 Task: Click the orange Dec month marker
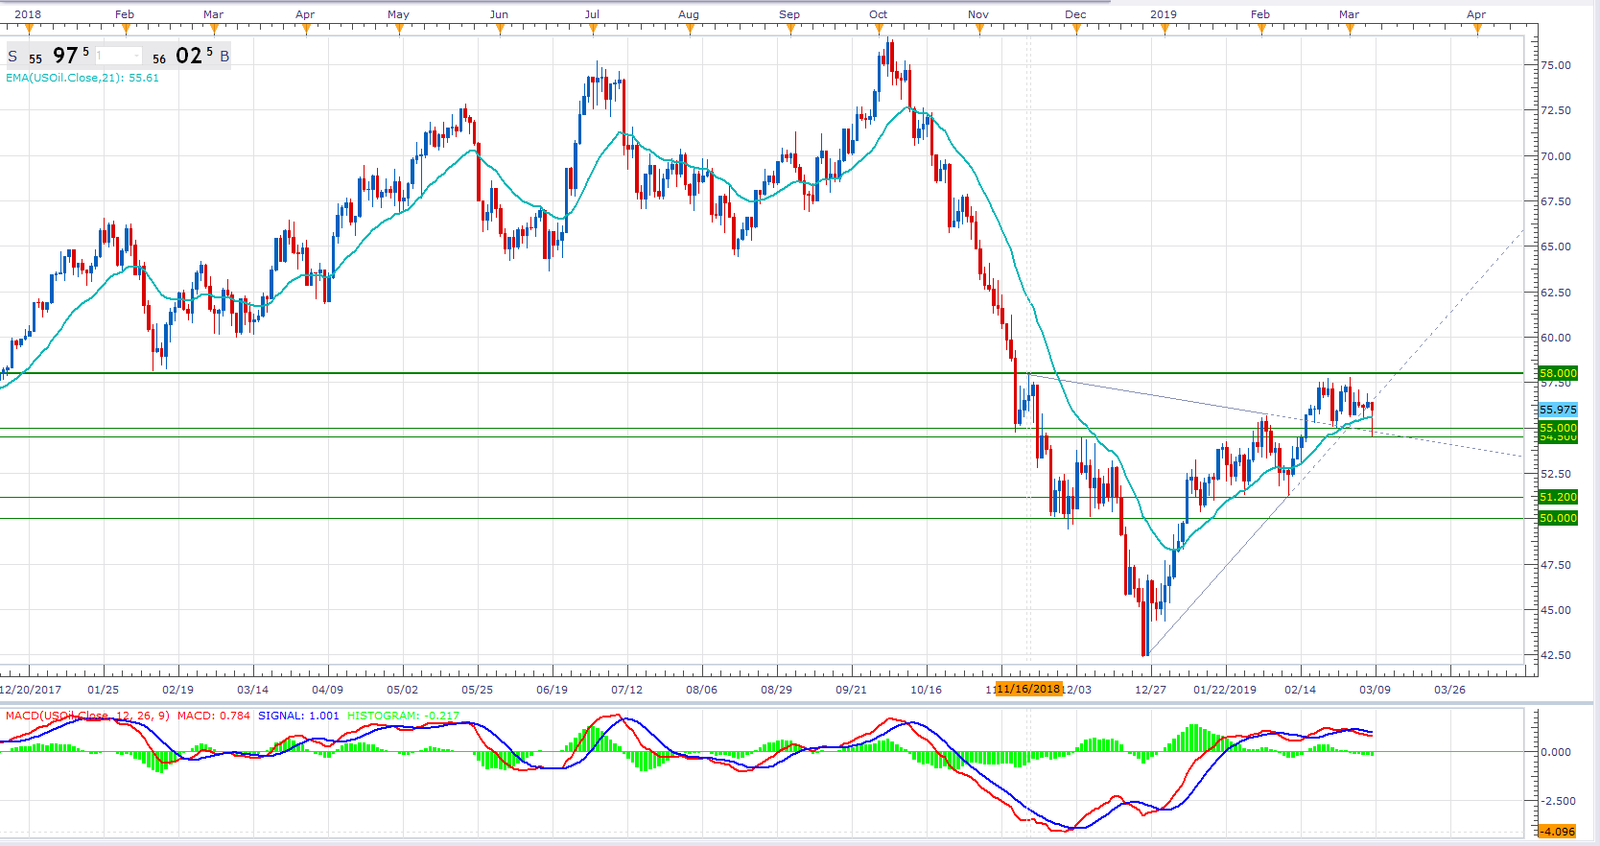click(x=1076, y=28)
